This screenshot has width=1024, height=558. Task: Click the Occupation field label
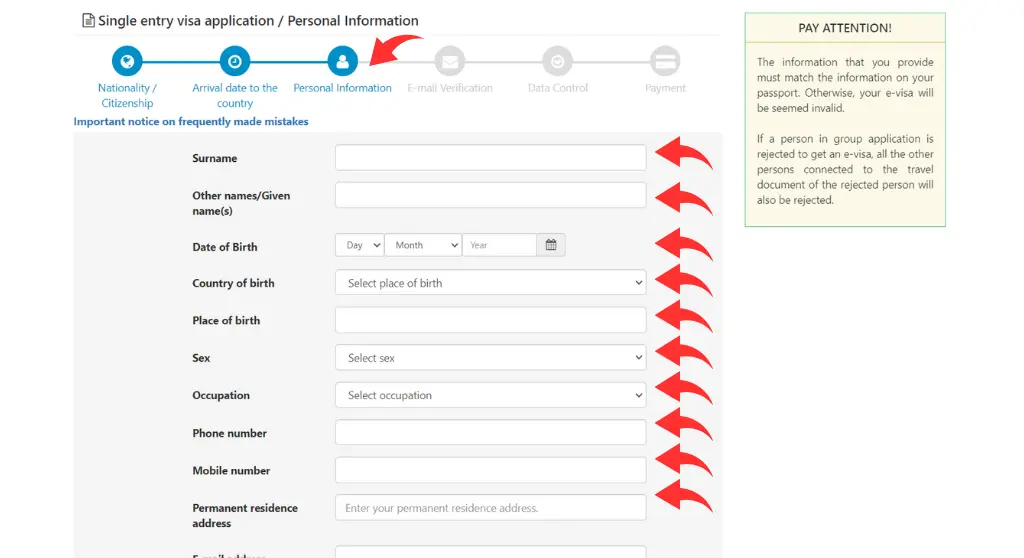coord(221,395)
